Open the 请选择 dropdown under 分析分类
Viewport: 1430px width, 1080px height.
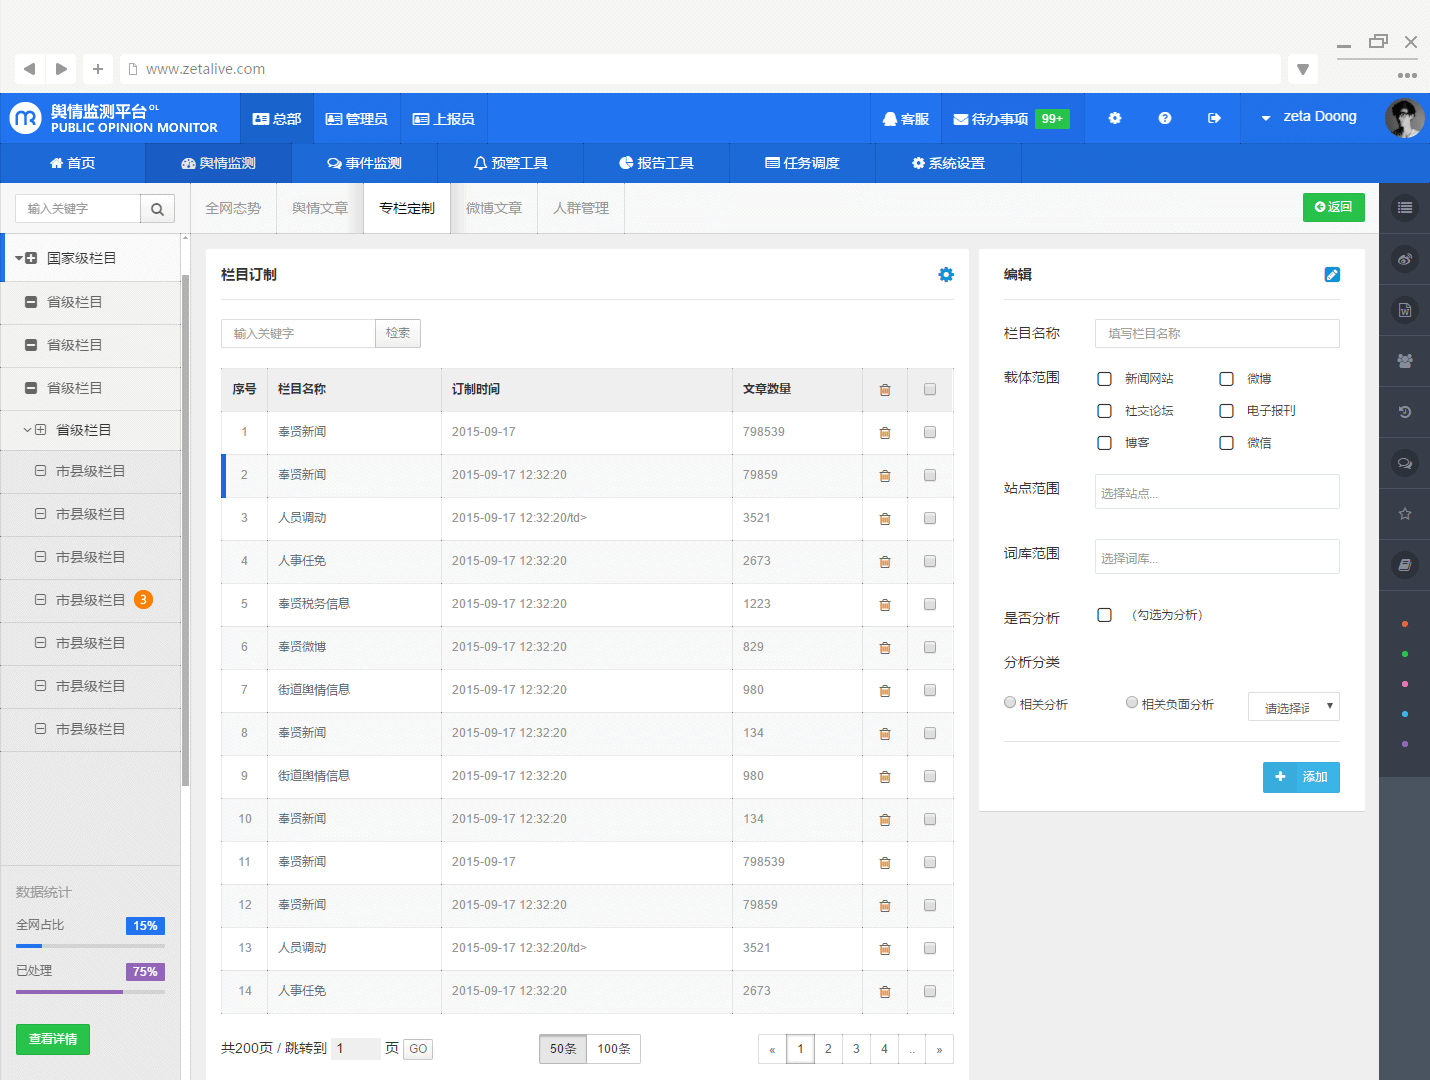tap(1293, 706)
